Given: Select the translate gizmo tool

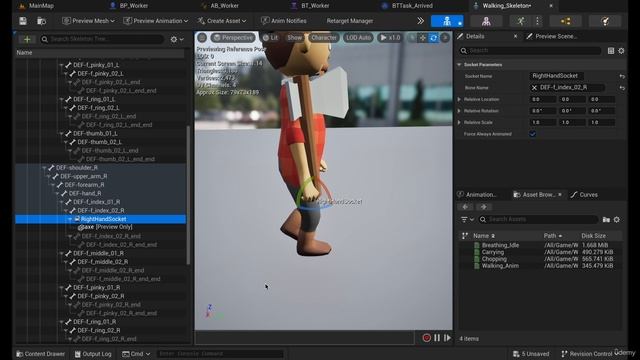Looking at the screenshot, I should 422,38.
